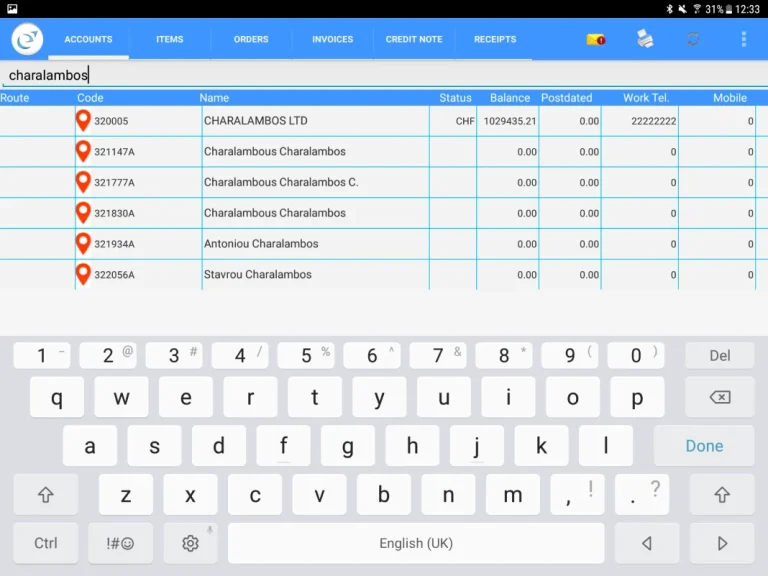This screenshot has width=768, height=576.
Task: Tap the Ctrl key
Action: pos(46,543)
